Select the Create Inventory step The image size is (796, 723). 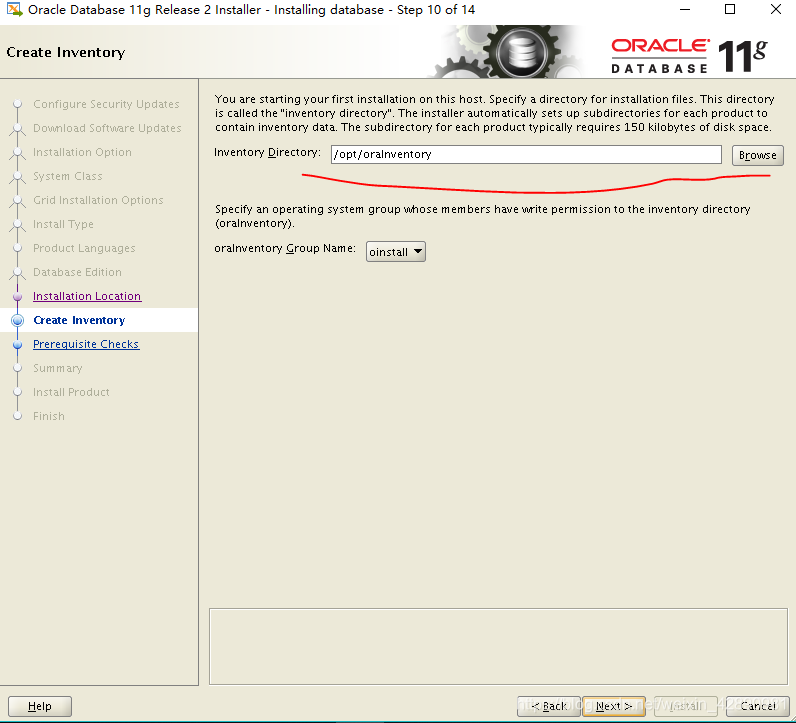click(x=79, y=320)
